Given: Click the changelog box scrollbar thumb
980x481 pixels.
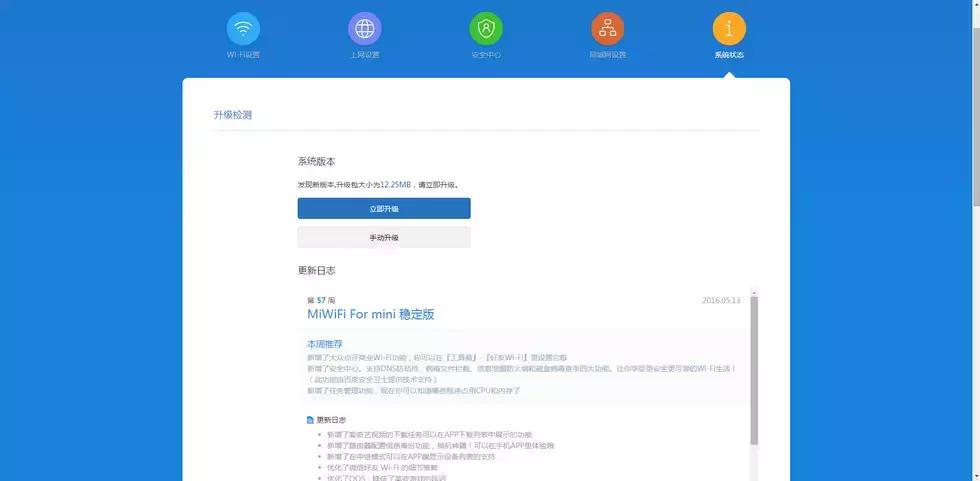Looking at the screenshot, I should tap(754, 371).
